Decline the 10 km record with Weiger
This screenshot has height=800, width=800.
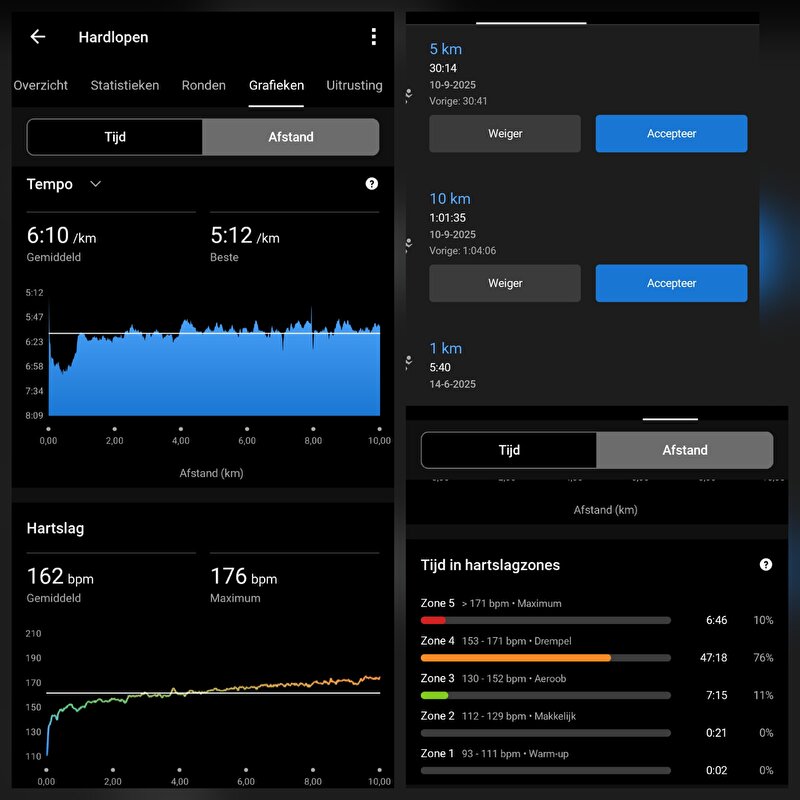point(505,283)
